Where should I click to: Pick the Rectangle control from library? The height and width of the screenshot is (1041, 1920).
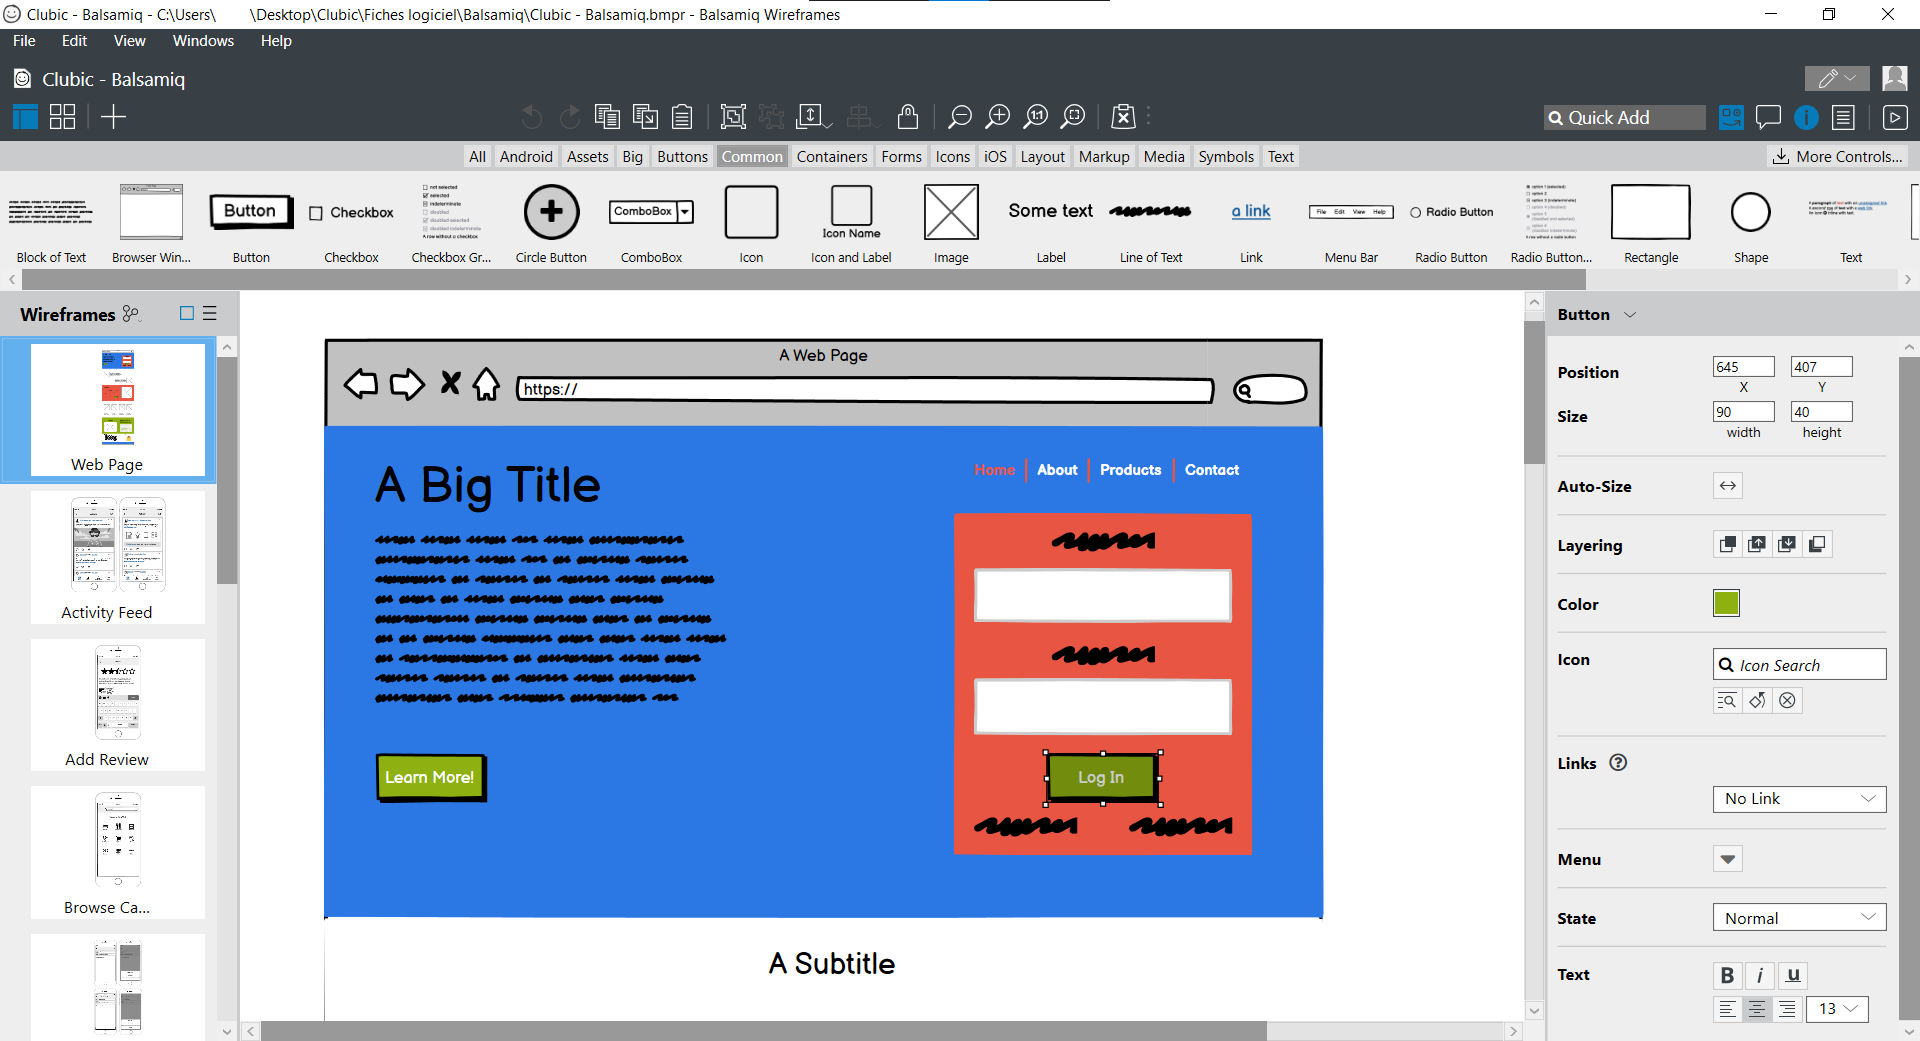(1651, 224)
